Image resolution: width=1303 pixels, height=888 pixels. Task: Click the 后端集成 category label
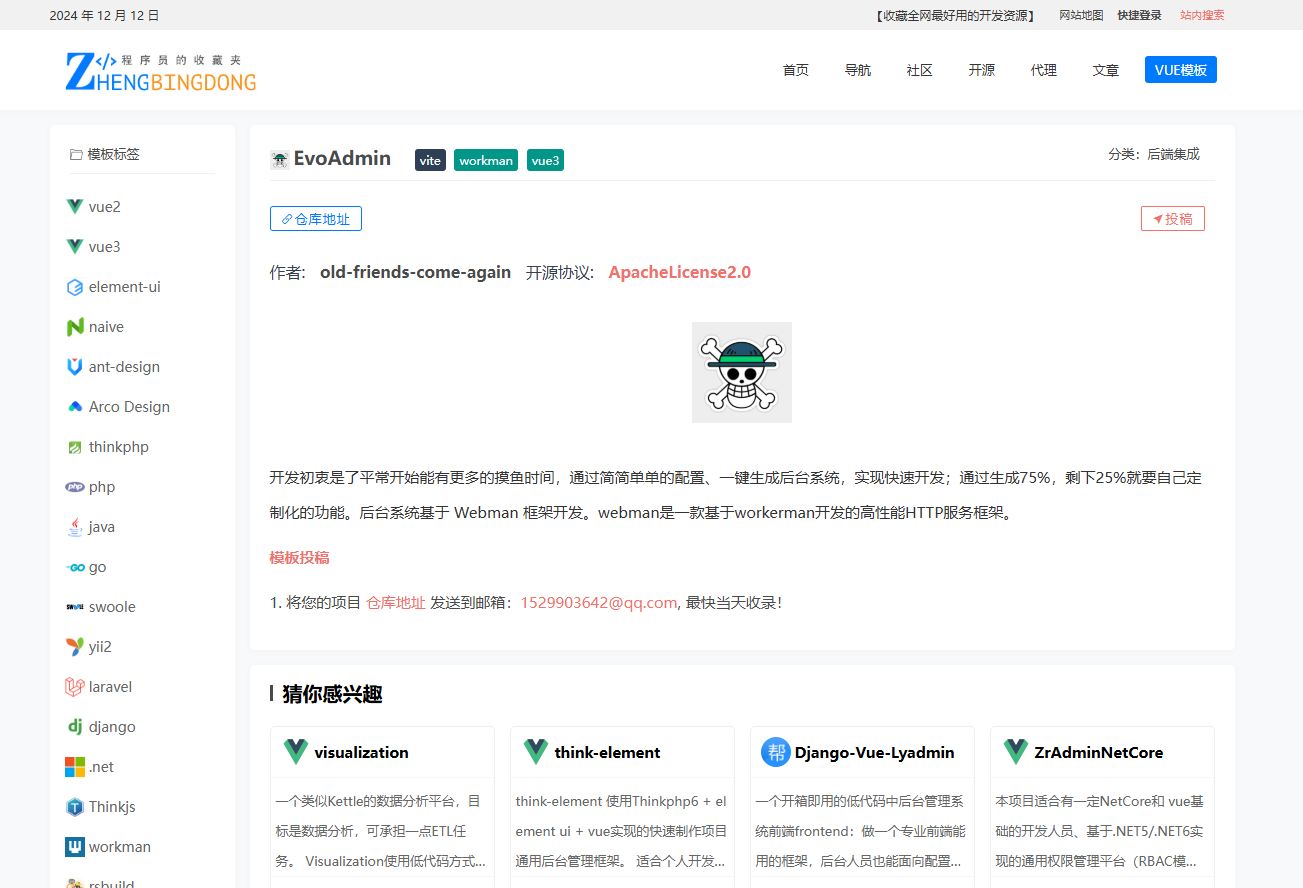click(1173, 154)
